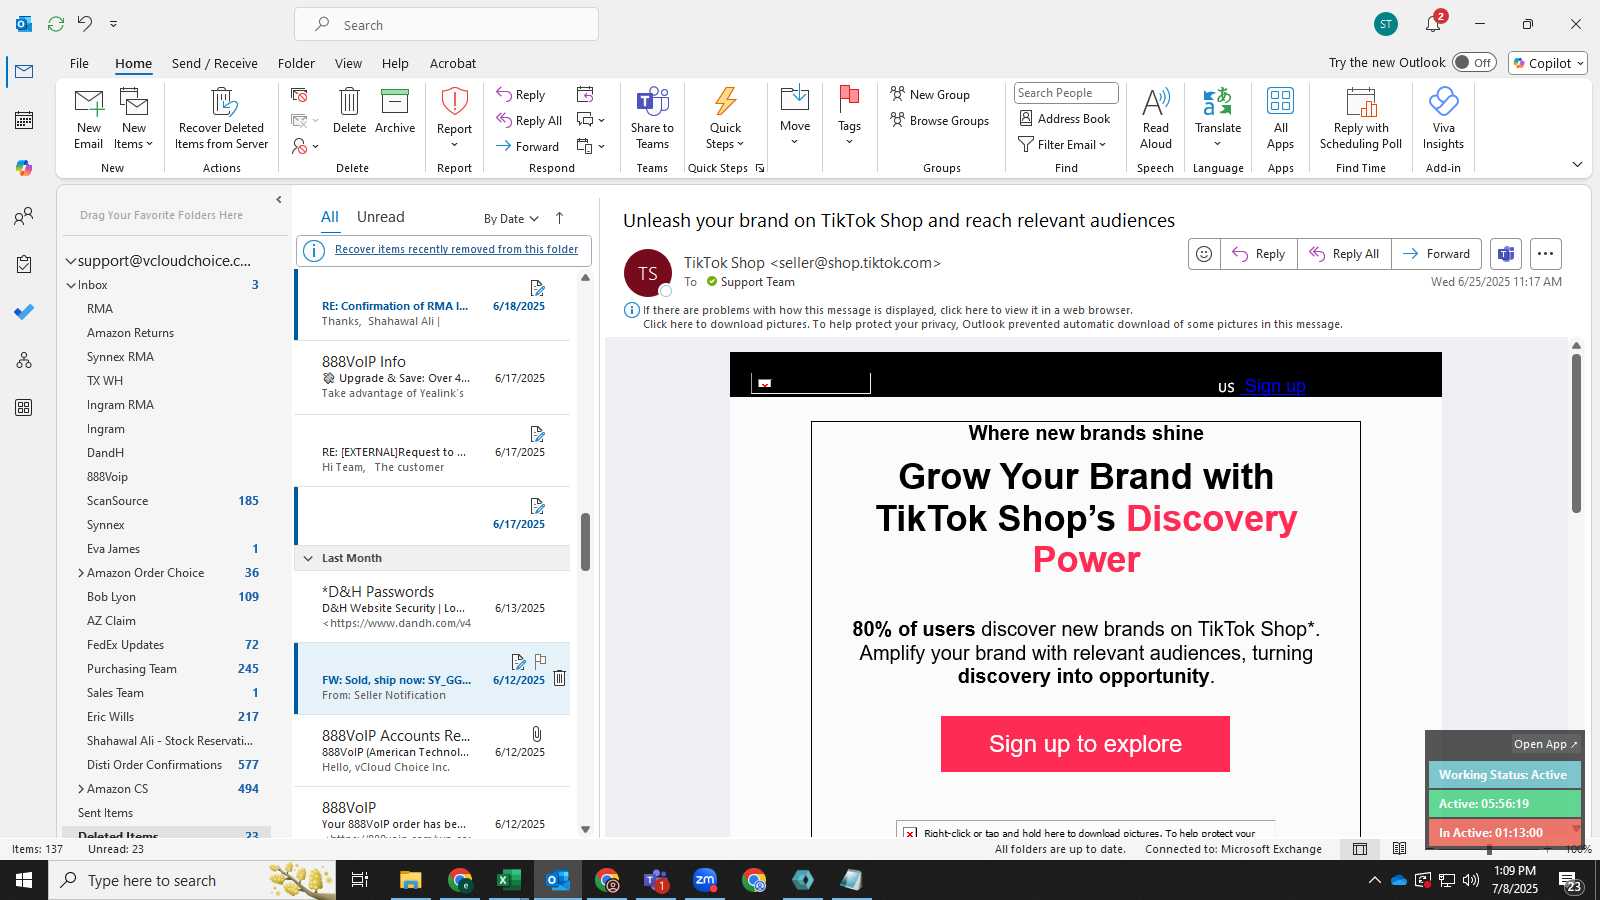Open the People contacts view in sidebar

pos(24,216)
